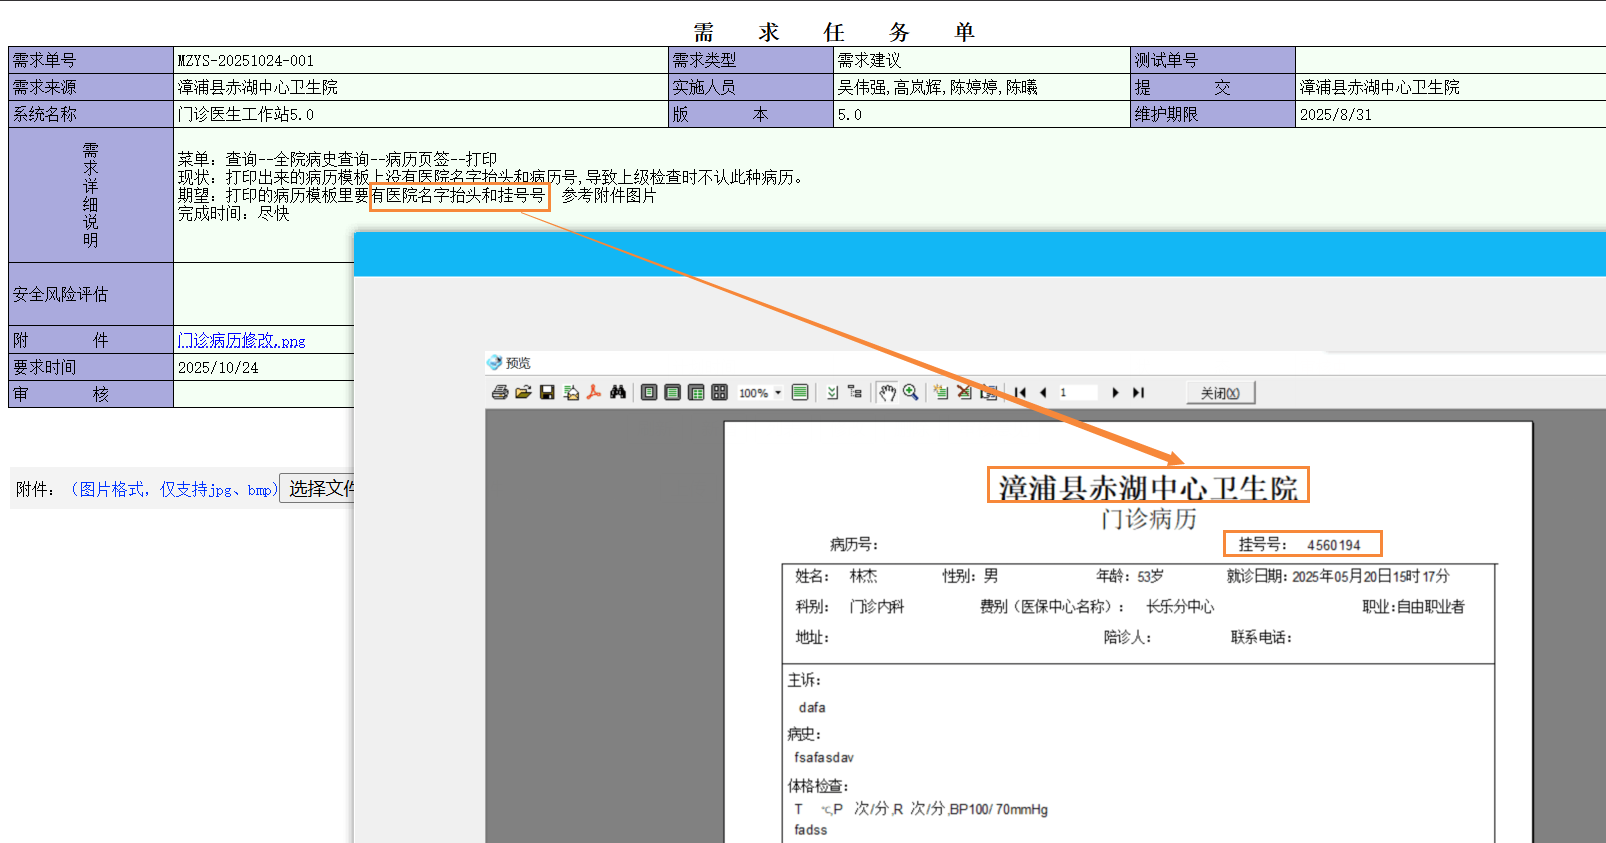1606x843 pixels.
Task: Select the magnifier zoom tool
Action: tap(910, 393)
